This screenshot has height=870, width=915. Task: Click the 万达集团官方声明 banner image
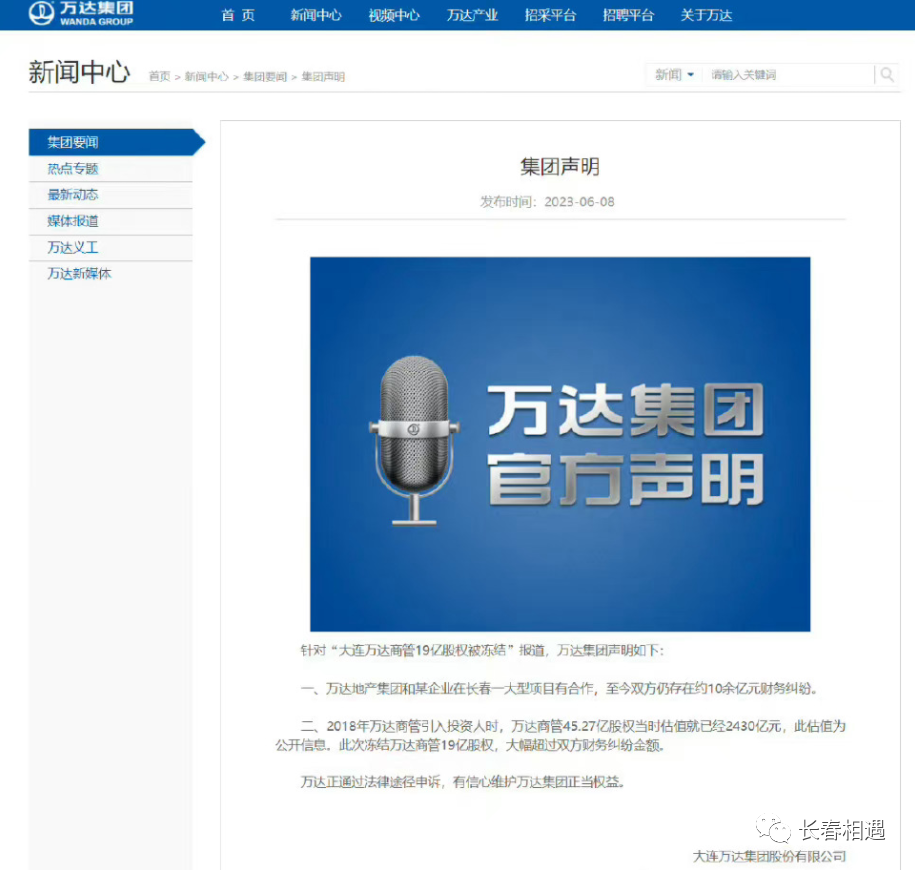coord(560,444)
